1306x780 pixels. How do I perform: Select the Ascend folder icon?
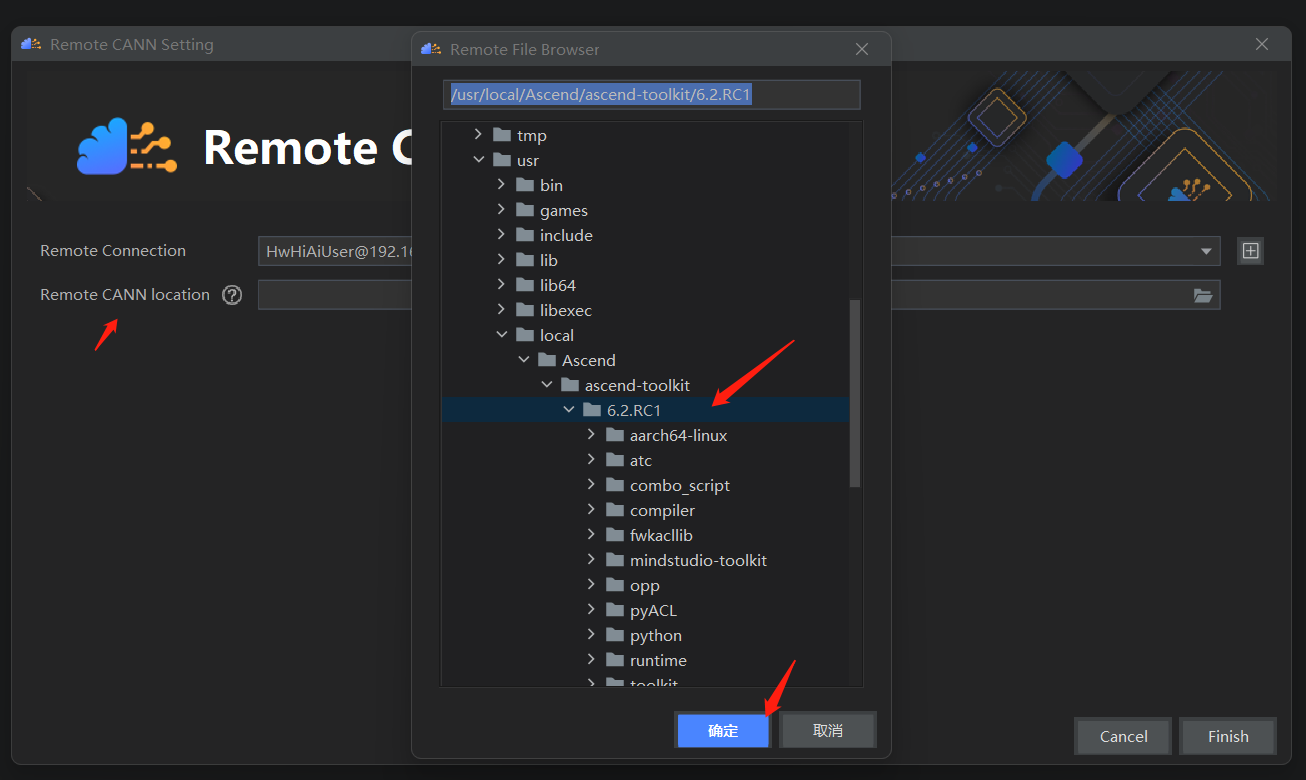(547, 360)
